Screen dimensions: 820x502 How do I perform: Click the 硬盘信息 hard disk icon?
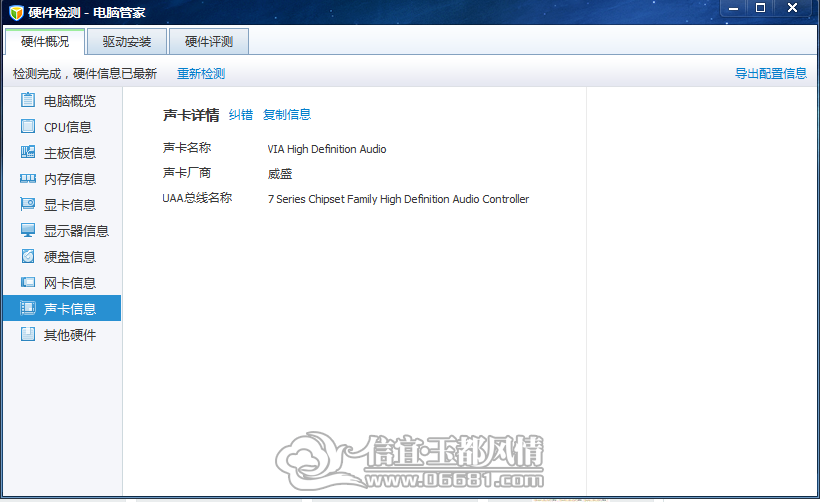(x=28, y=256)
